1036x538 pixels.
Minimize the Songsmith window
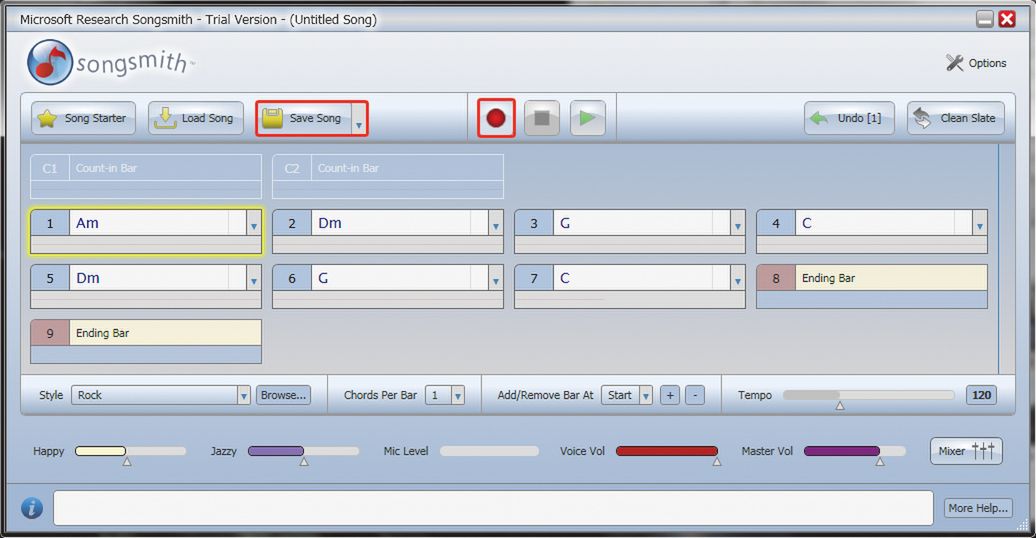pyautogui.click(x=984, y=19)
